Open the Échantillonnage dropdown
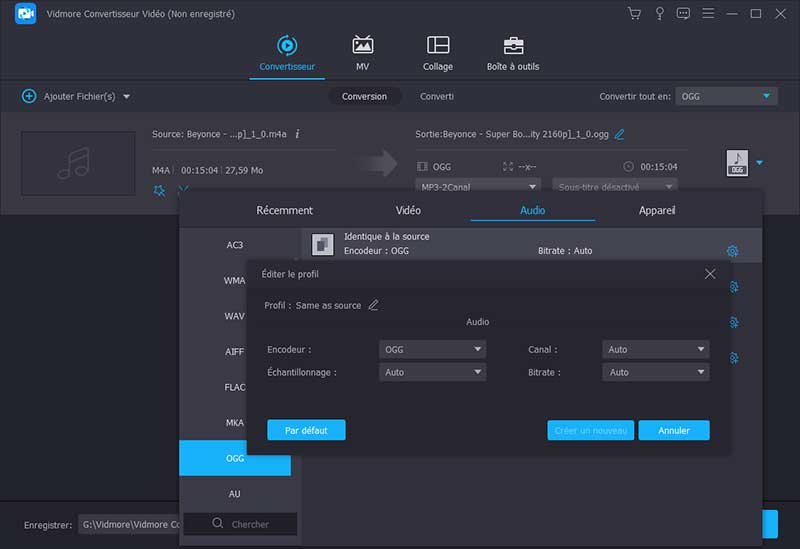 coord(432,372)
